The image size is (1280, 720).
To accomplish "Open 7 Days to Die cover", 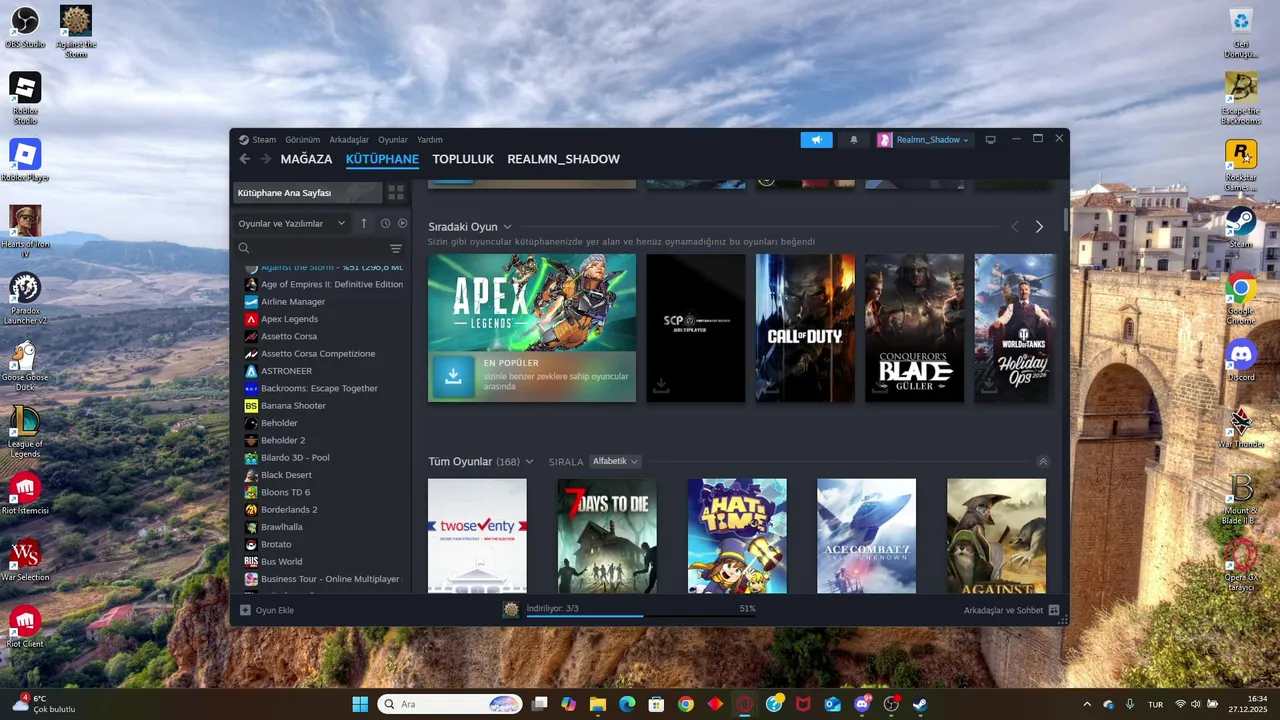I will click(607, 536).
